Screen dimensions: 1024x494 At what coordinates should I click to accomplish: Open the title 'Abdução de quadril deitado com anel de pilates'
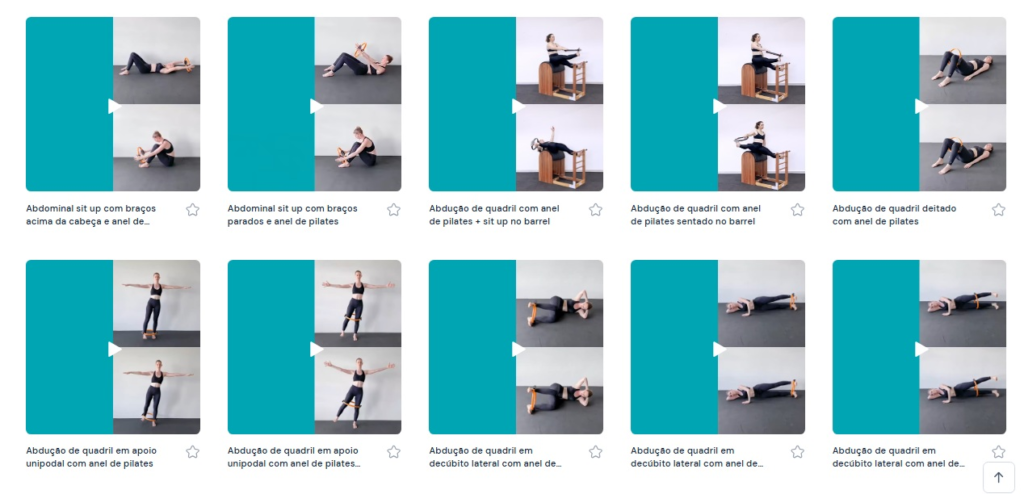(x=894, y=215)
